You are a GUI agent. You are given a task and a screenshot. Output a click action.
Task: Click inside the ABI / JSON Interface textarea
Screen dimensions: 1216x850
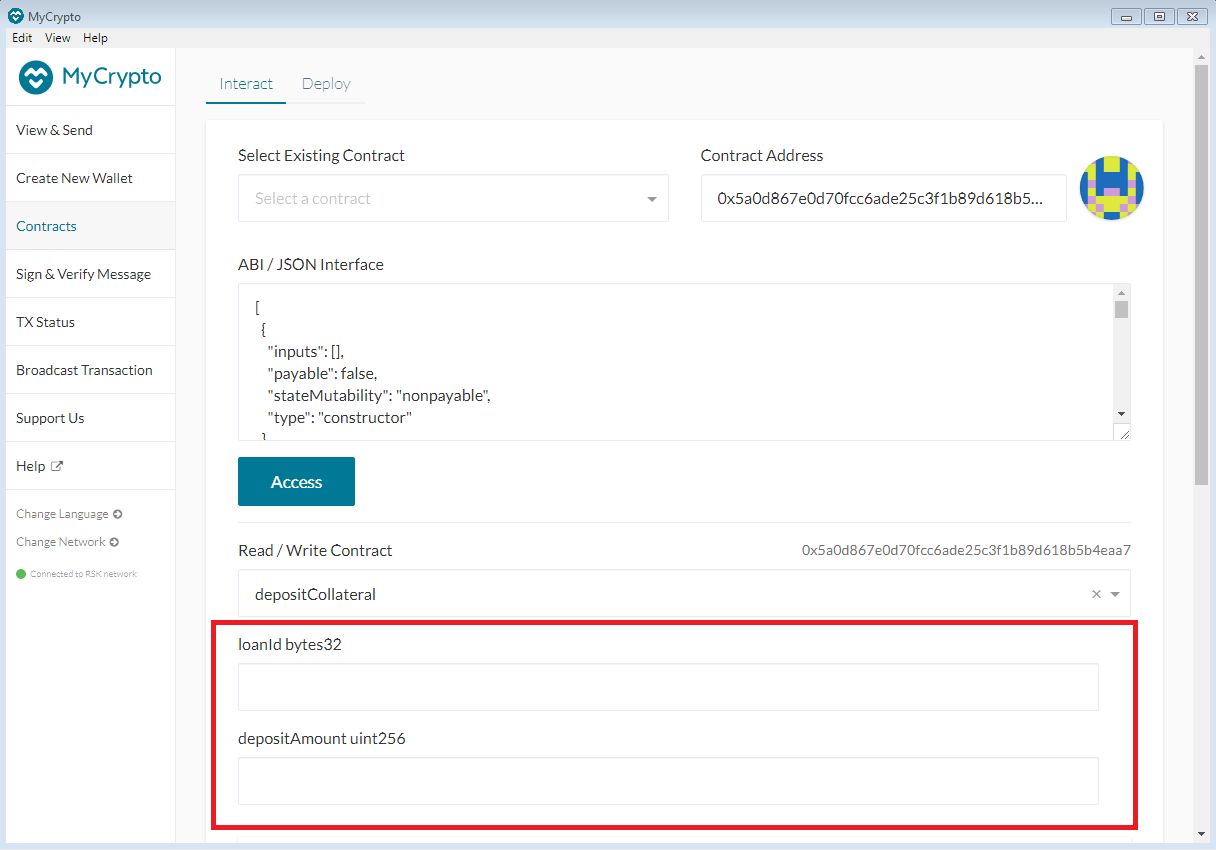point(676,362)
